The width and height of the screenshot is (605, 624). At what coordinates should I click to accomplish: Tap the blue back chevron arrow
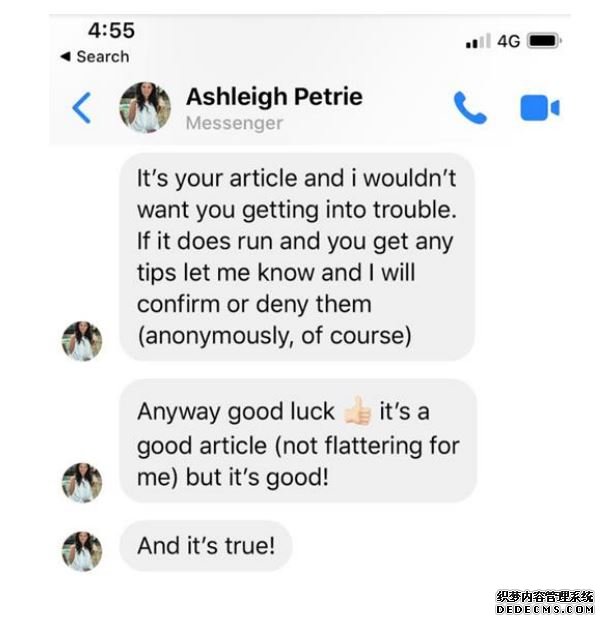[82, 107]
